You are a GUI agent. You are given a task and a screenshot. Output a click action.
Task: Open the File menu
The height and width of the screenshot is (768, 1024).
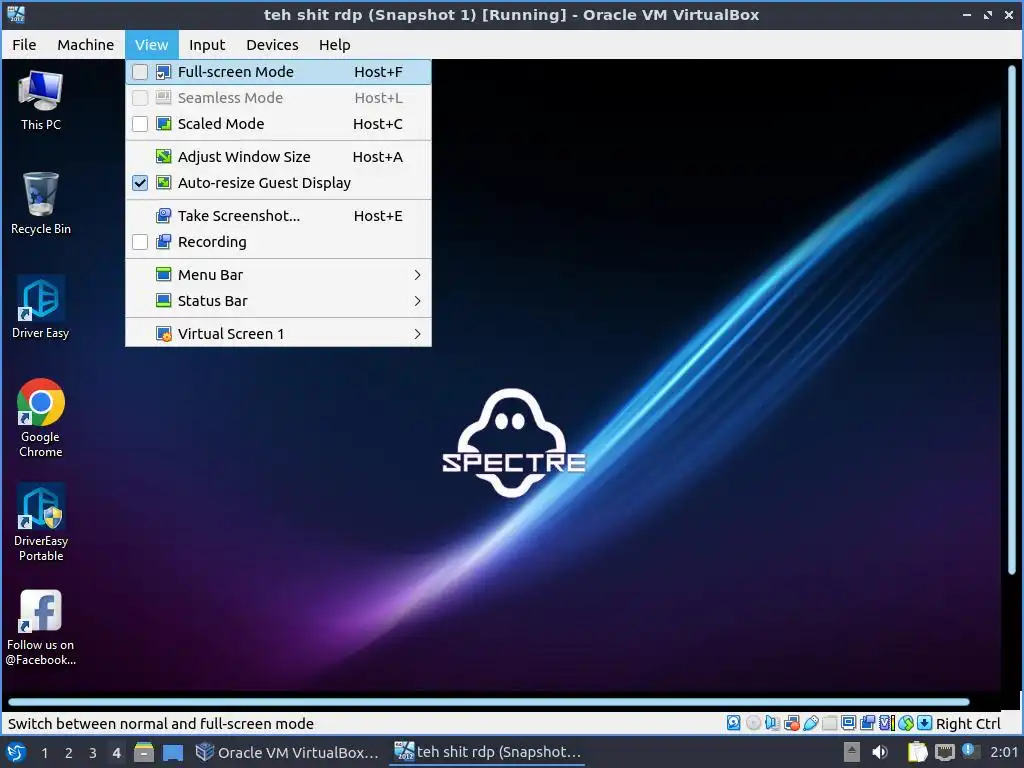click(x=24, y=44)
